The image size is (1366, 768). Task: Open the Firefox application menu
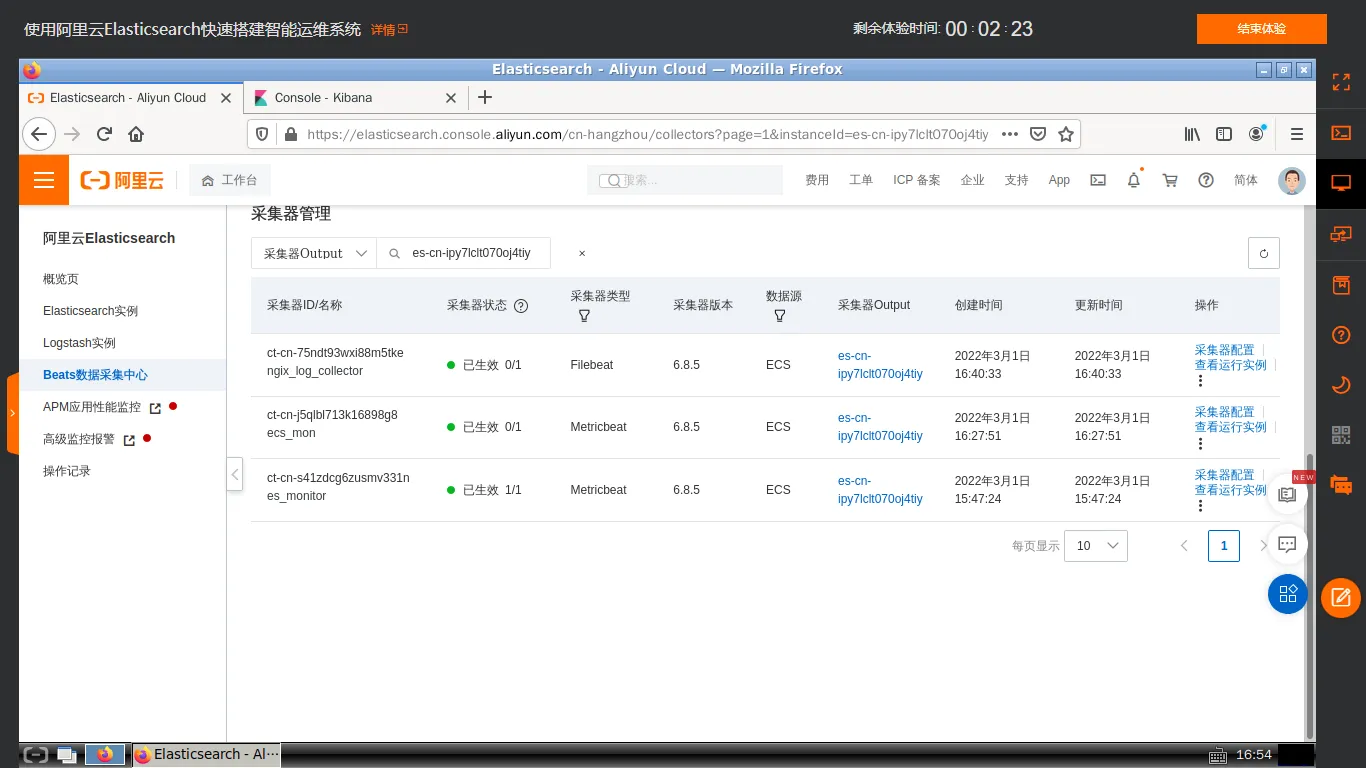(1297, 134)
